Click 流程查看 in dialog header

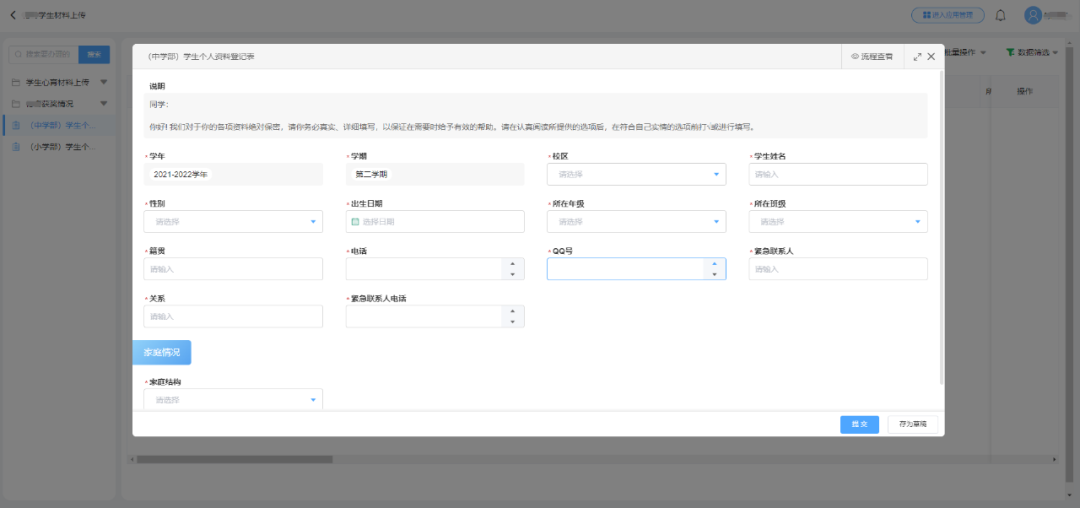(x=873, y=57)
